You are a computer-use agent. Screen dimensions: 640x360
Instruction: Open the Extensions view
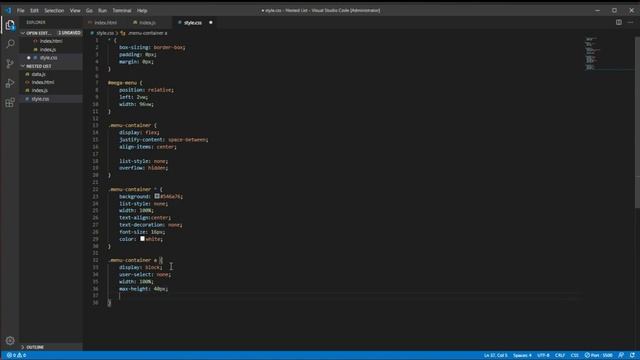(10, 102)
